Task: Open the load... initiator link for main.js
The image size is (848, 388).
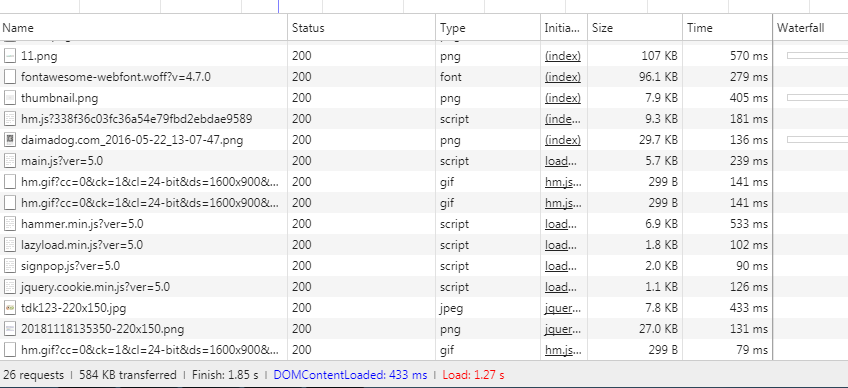Action: pos(561,161)
